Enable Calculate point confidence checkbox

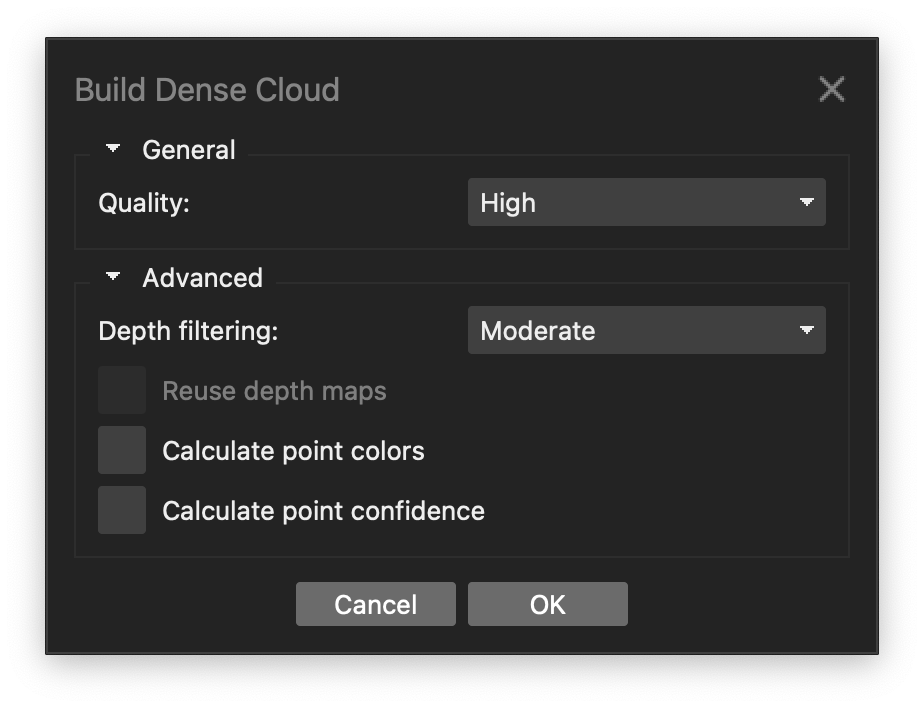click(x=122, y=511)
